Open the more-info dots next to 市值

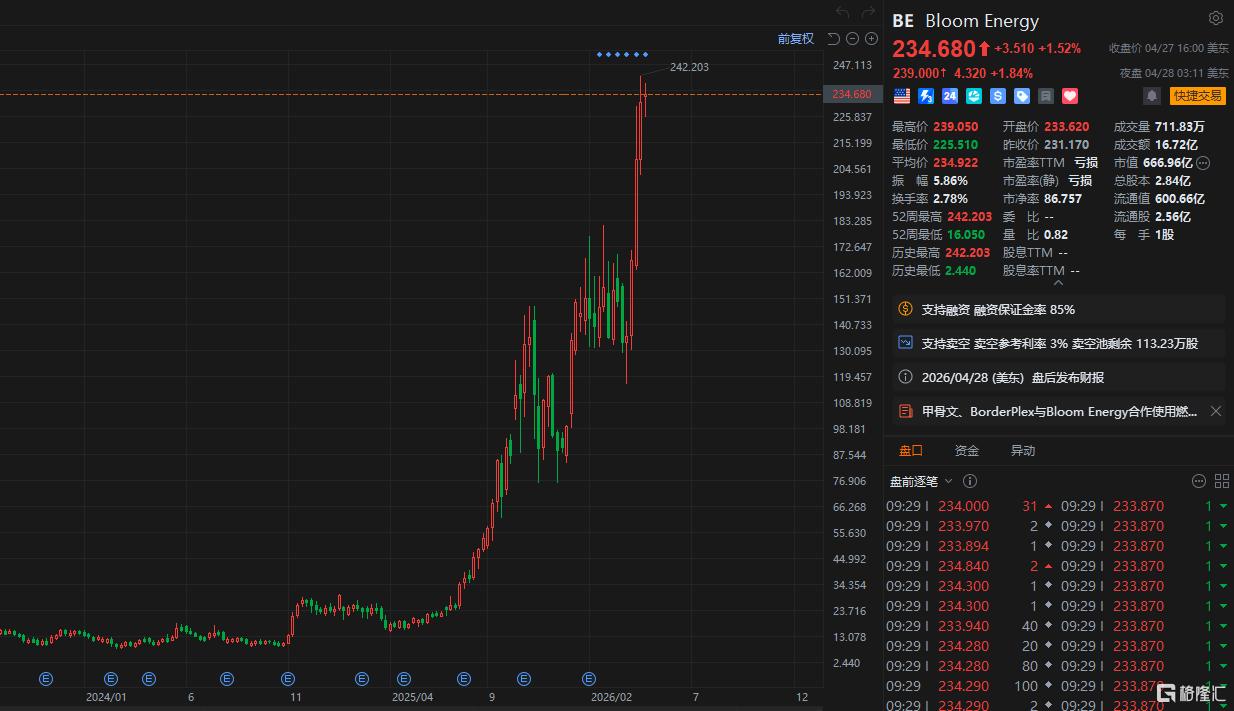[x=1203, y=163]
